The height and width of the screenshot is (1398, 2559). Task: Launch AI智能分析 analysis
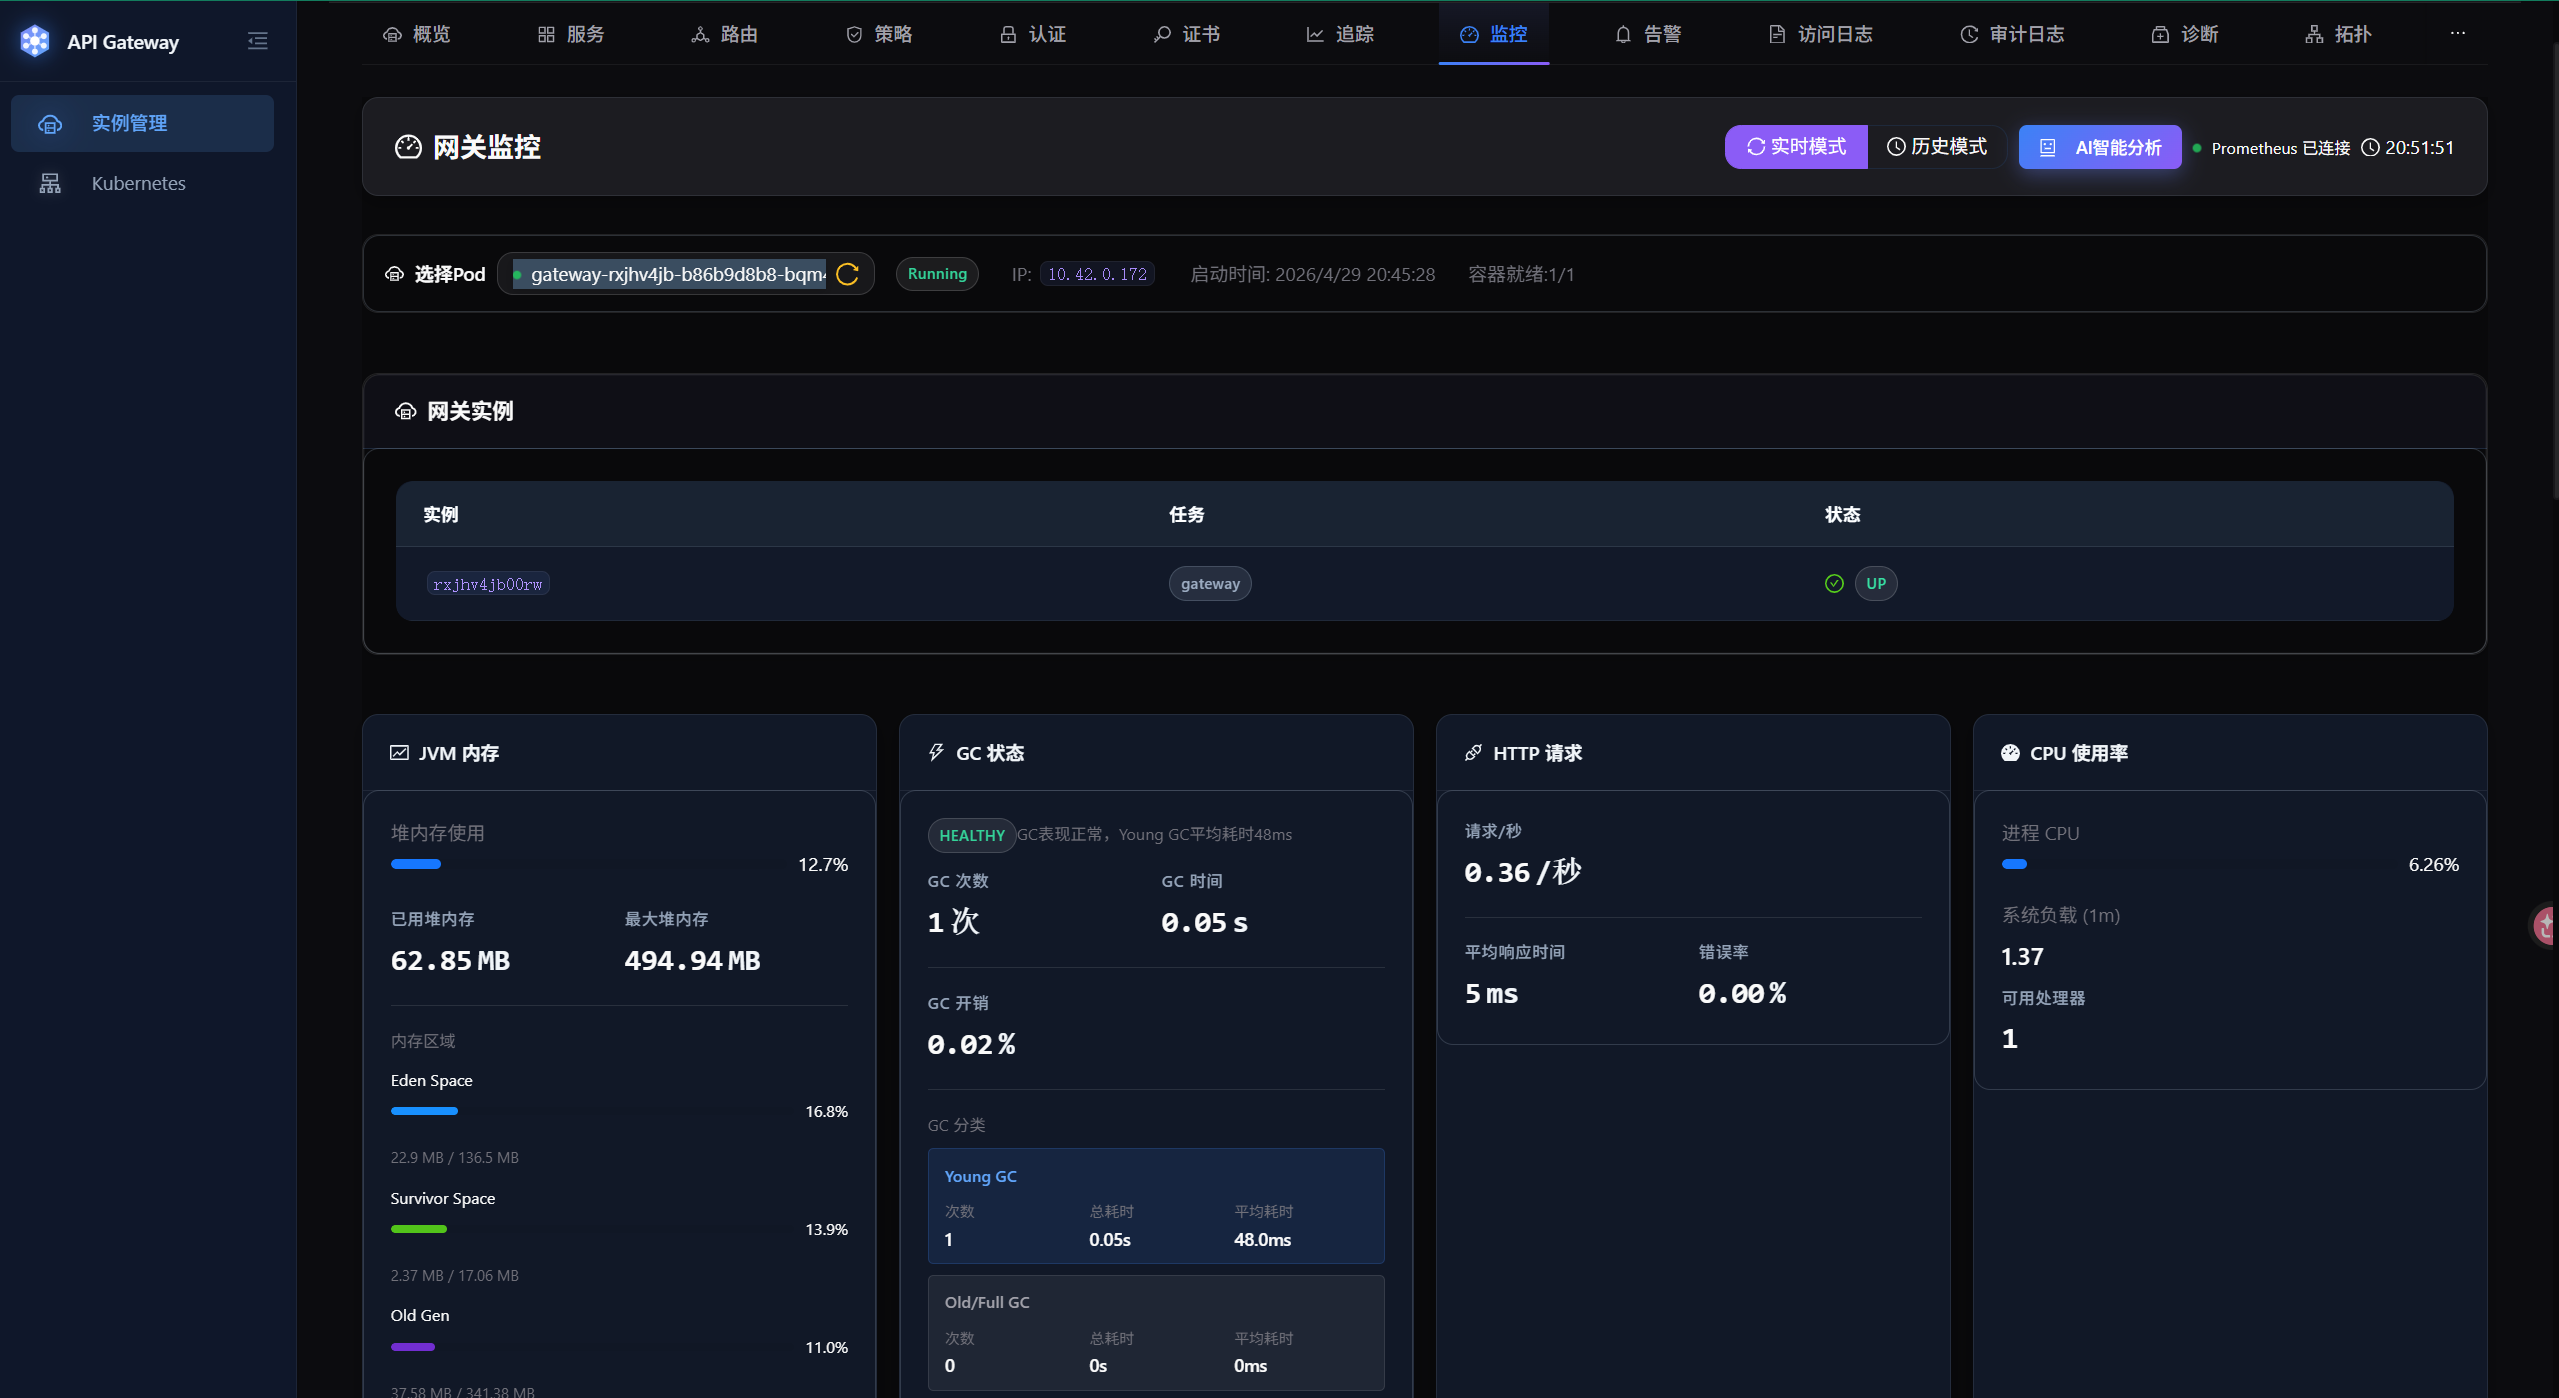(2099, 147)
